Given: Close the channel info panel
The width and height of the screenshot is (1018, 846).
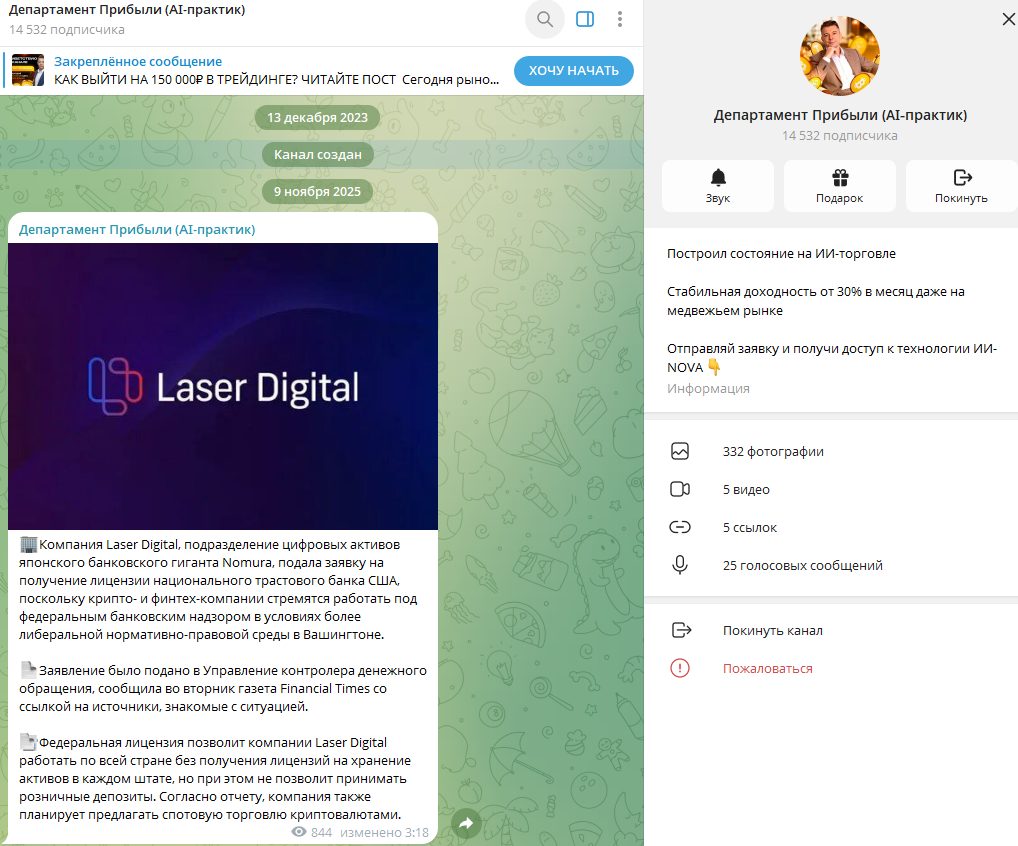Looking at the screenshot, I should (1008, 19).
